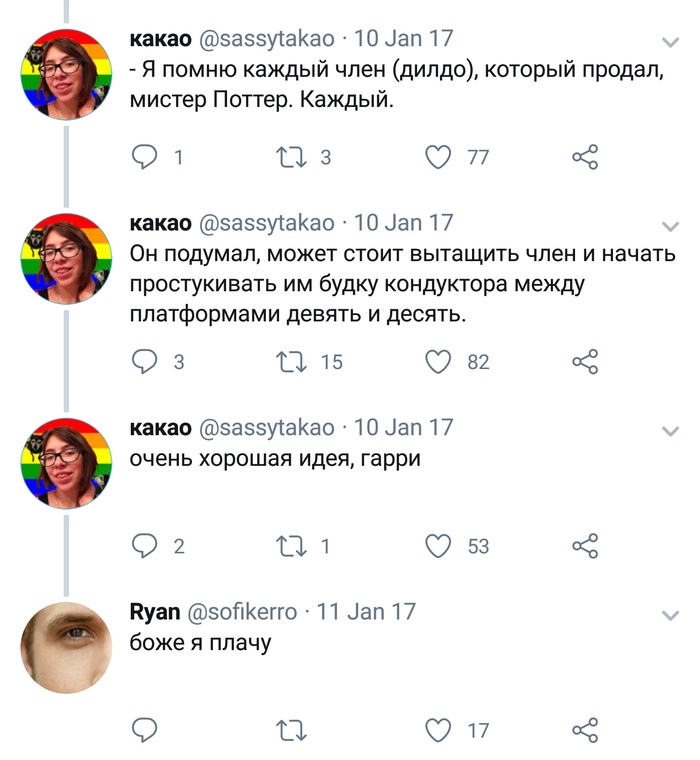Like the tweet with 77 likes

pyautogui.click(x=438, y=157)
